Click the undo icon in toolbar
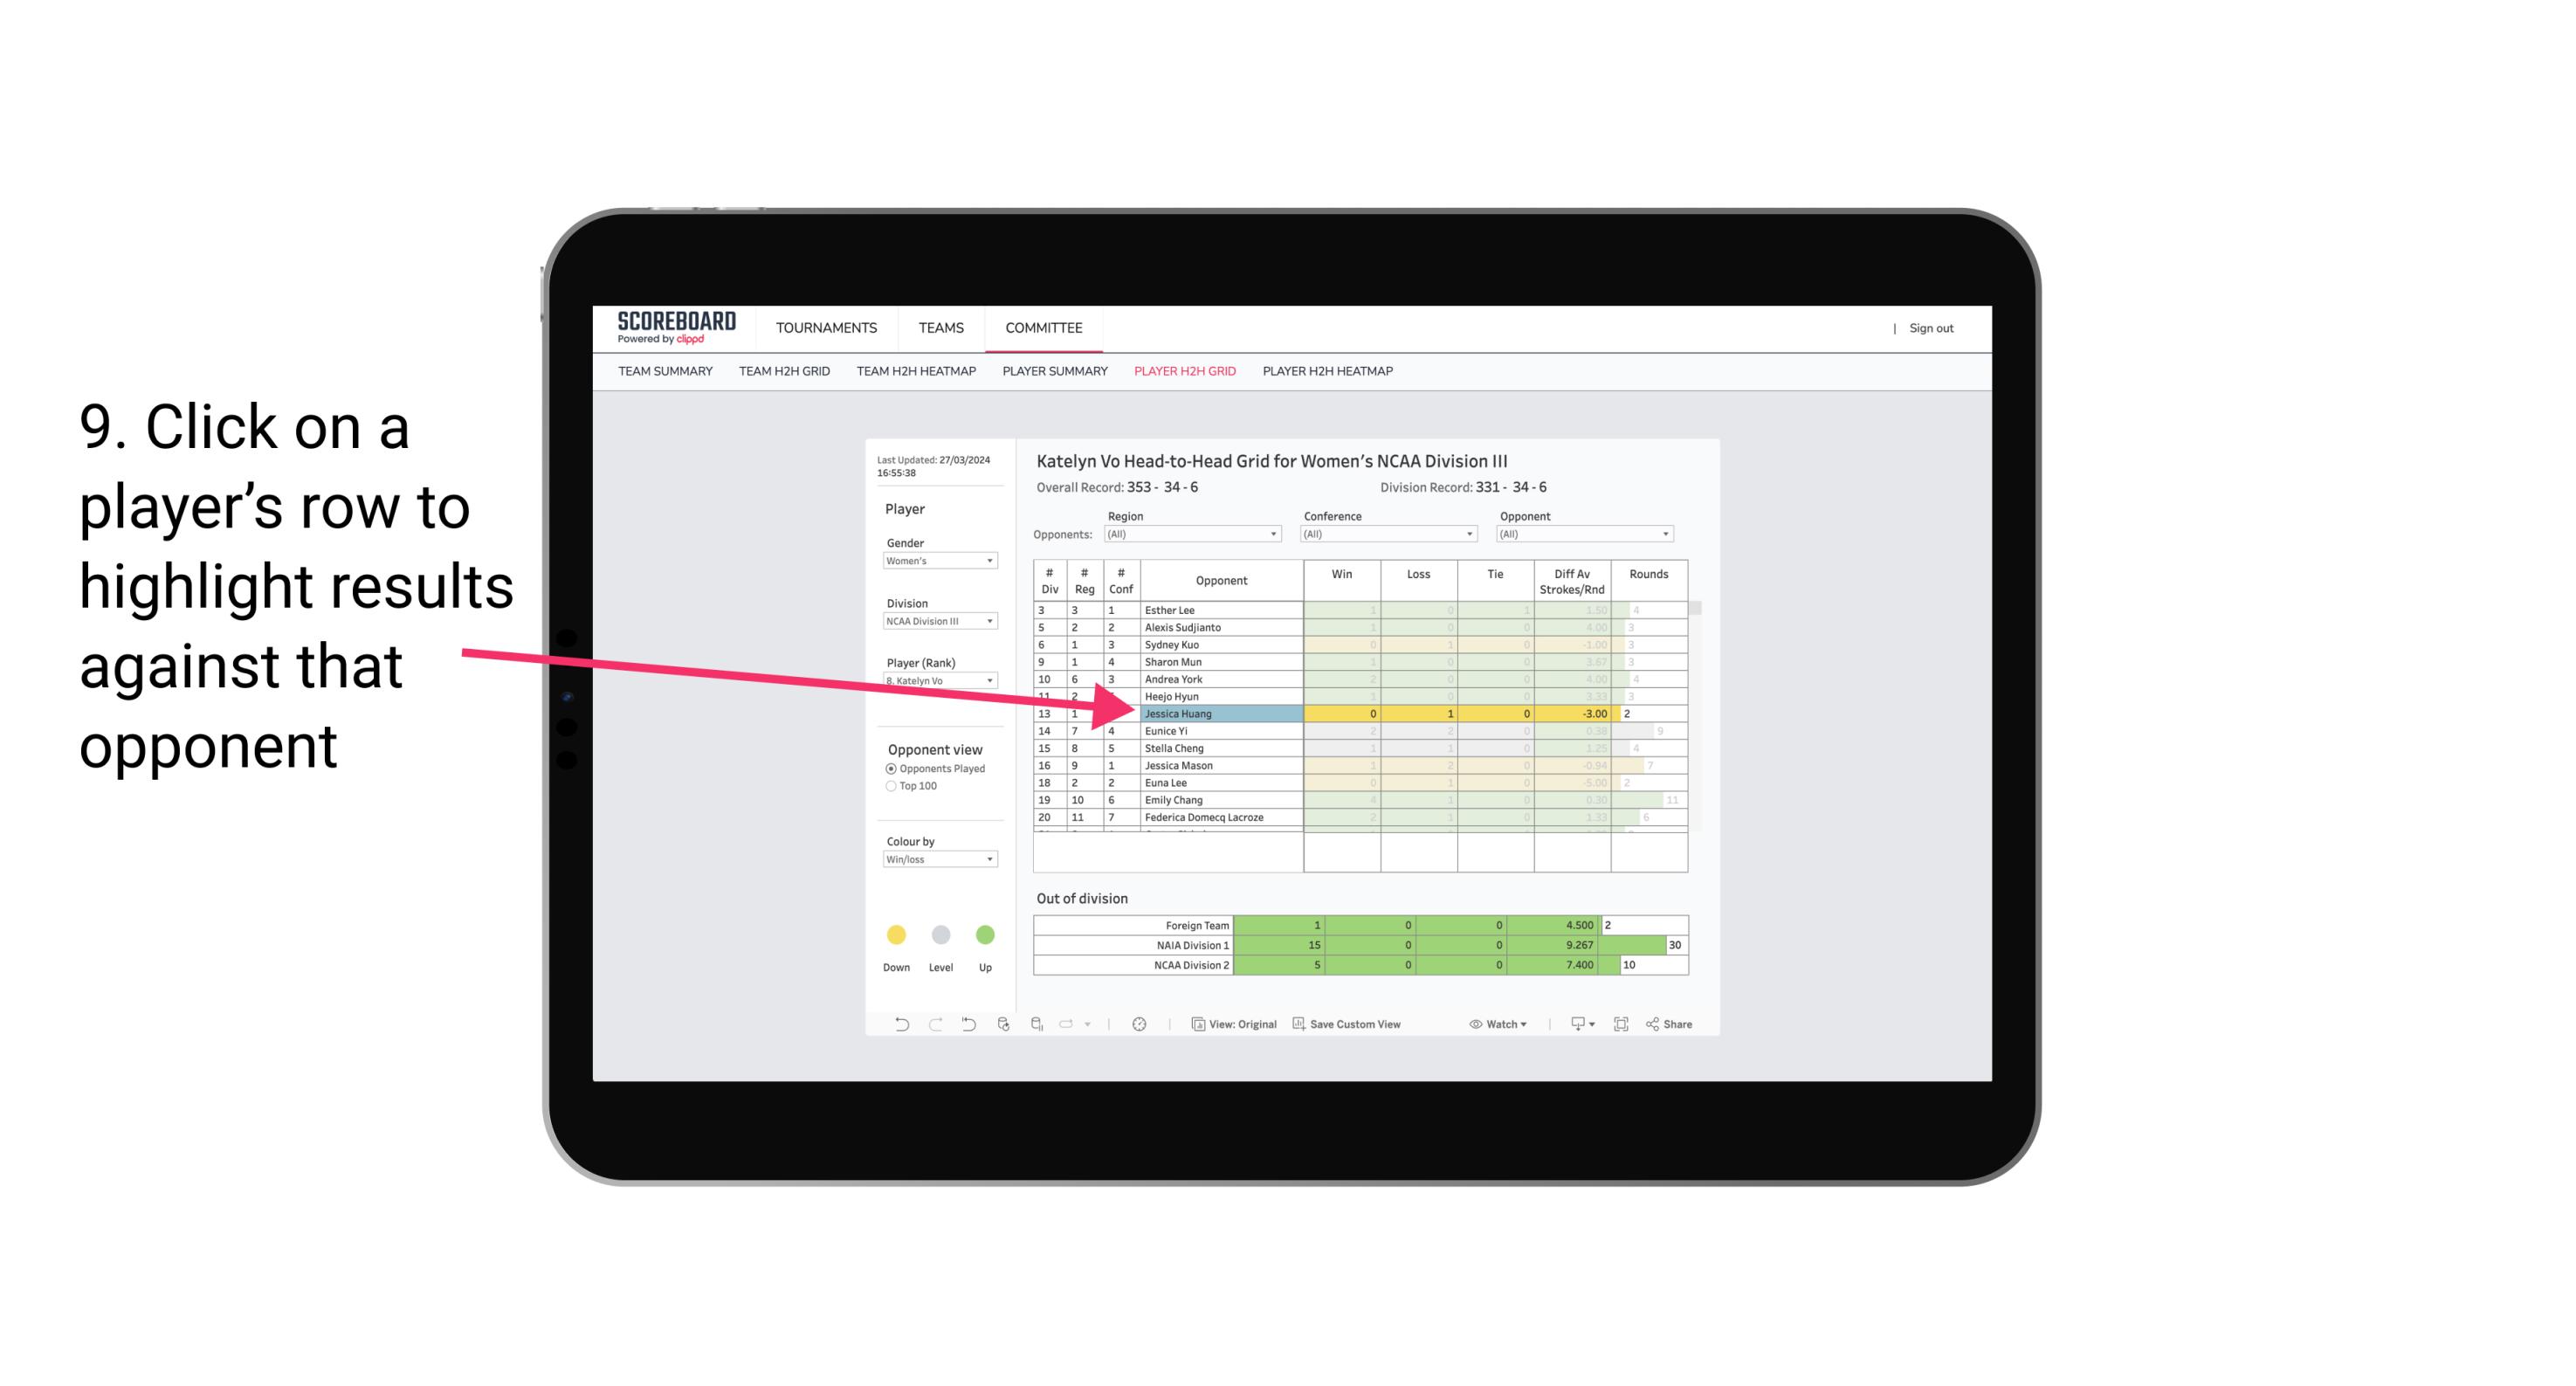Screen dimensions: 2576x1386 [x=892, y=1026]
